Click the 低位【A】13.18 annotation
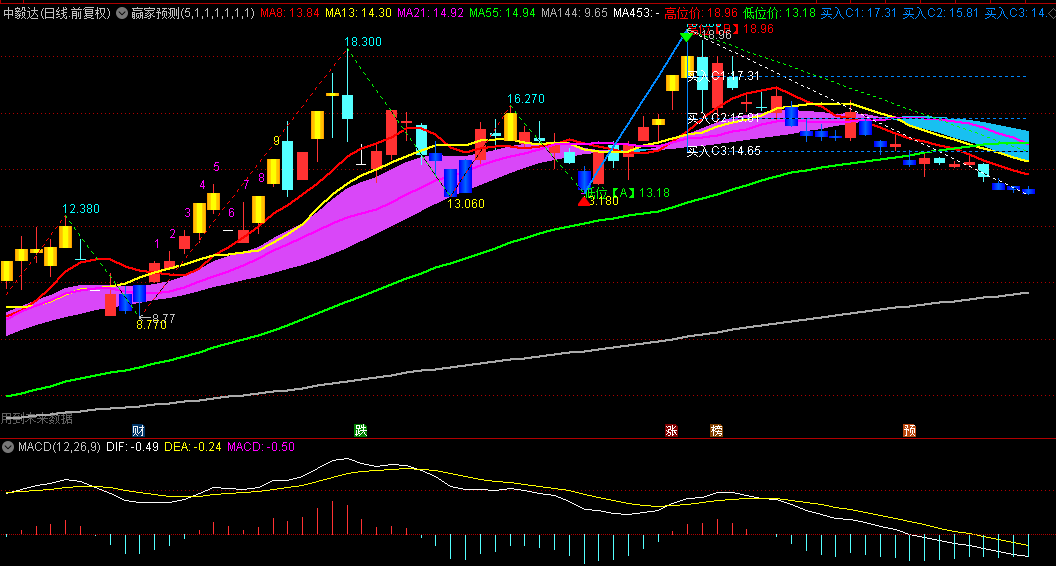The width and height of the screenshot is (1056, 566). point(627,193)
